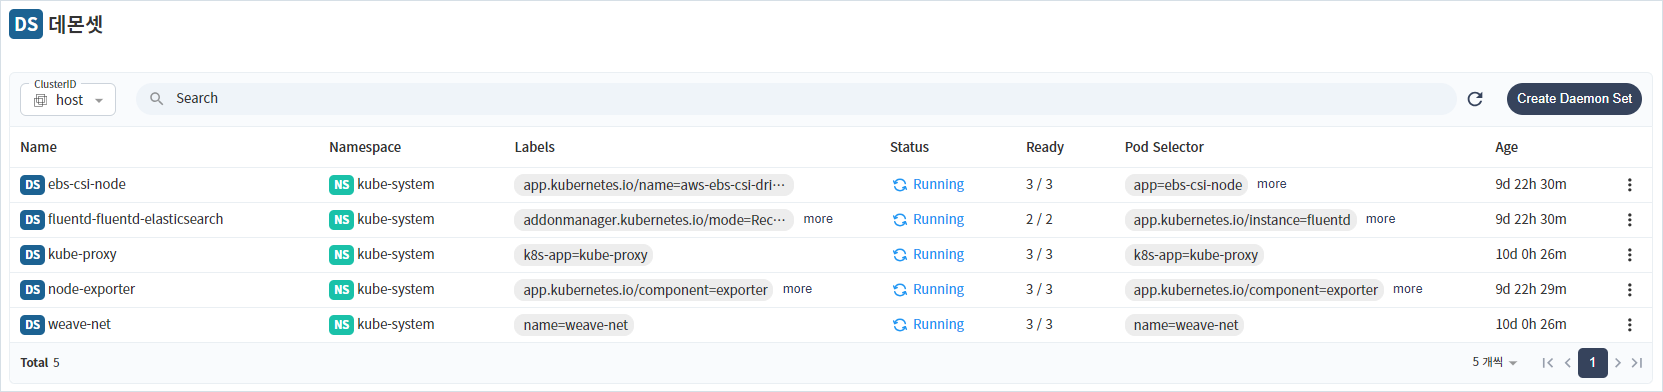Select page 1 in the pagination
The width and height of the screenshot is (1663, 392).
click(x=1592, y=362)
